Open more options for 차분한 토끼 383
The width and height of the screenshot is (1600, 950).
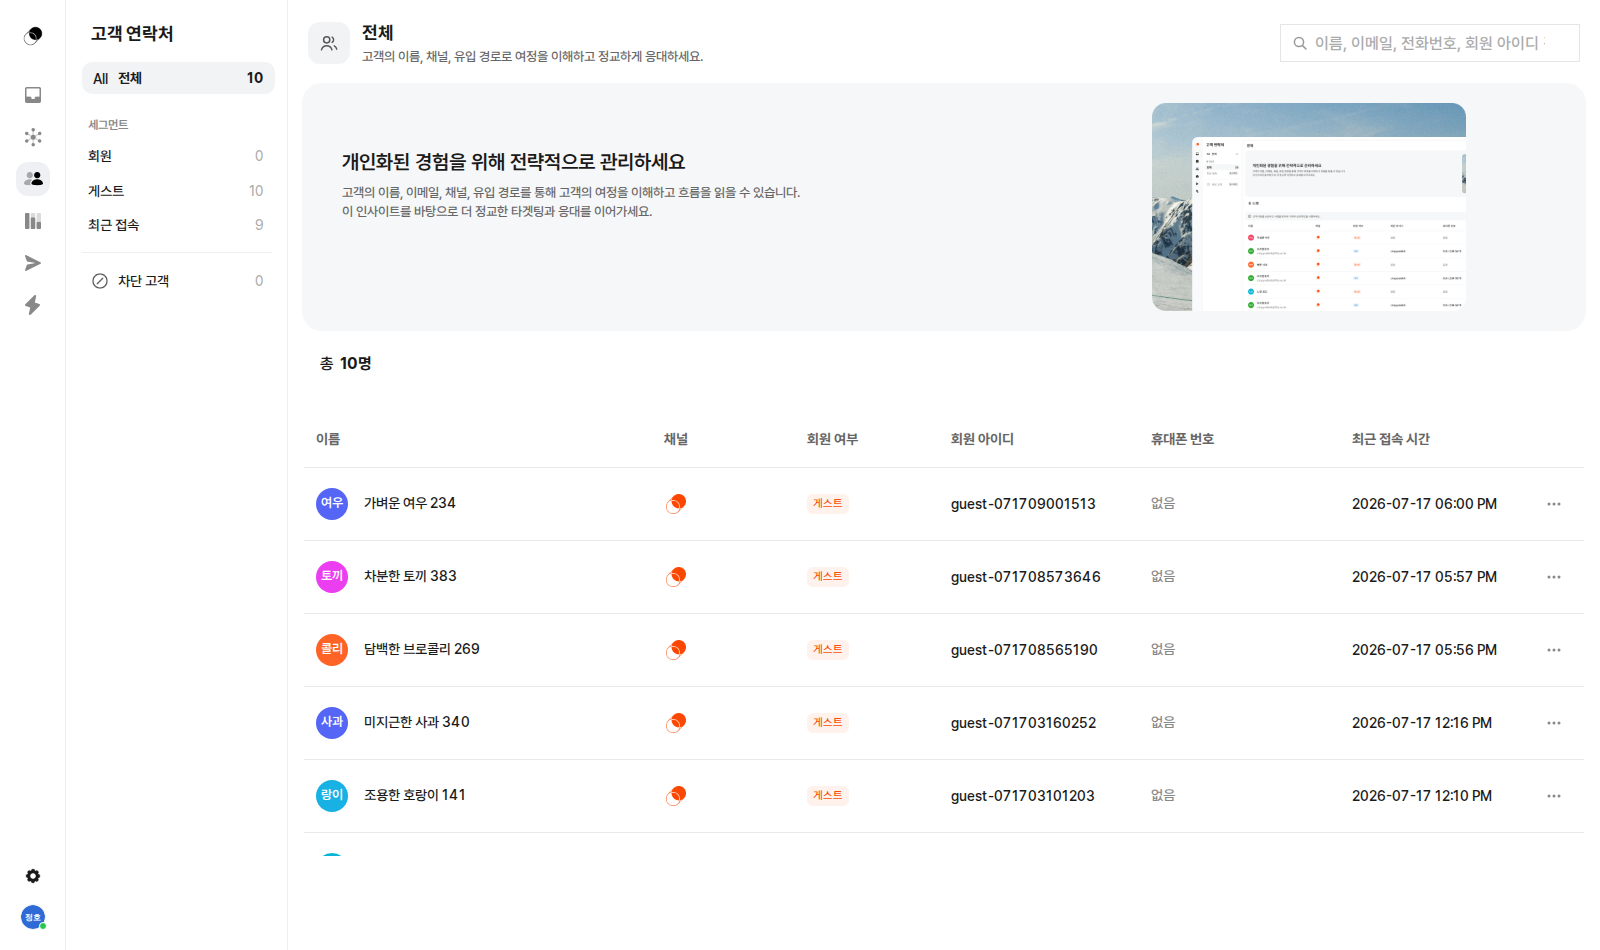[x=1554, y=577]
